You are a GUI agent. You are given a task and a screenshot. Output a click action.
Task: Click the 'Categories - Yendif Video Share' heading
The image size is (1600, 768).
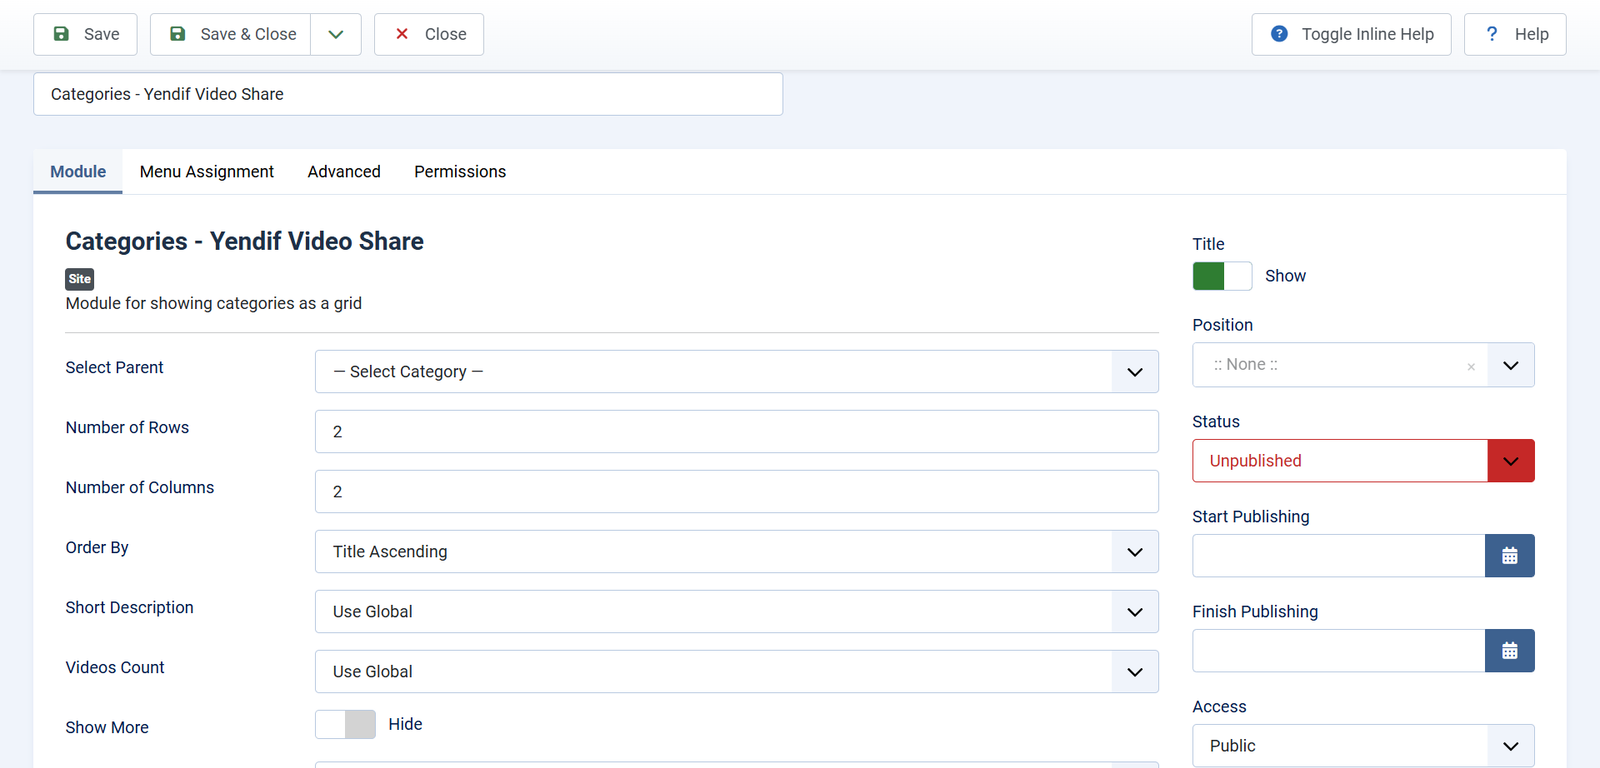(x=245, y=241)
